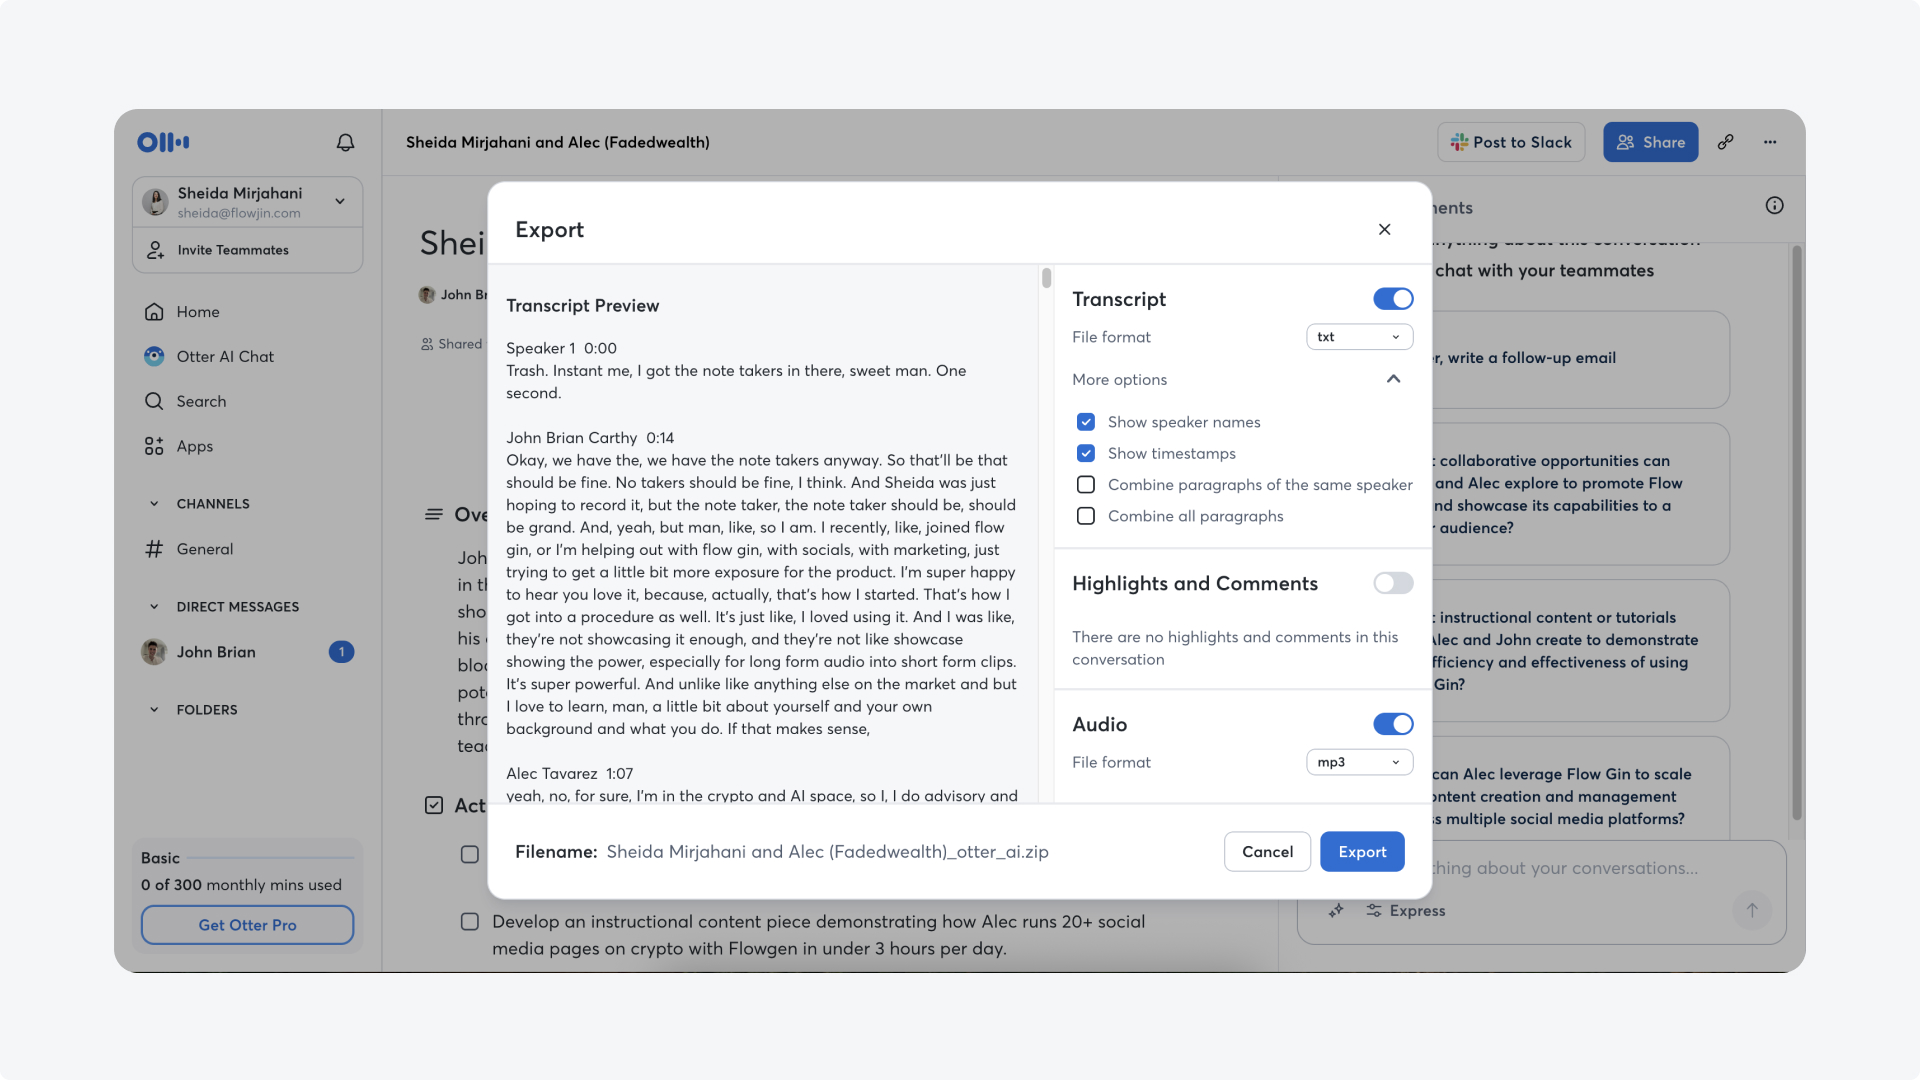Click Cancel in the Export dialog

(x=1267, y=852)
